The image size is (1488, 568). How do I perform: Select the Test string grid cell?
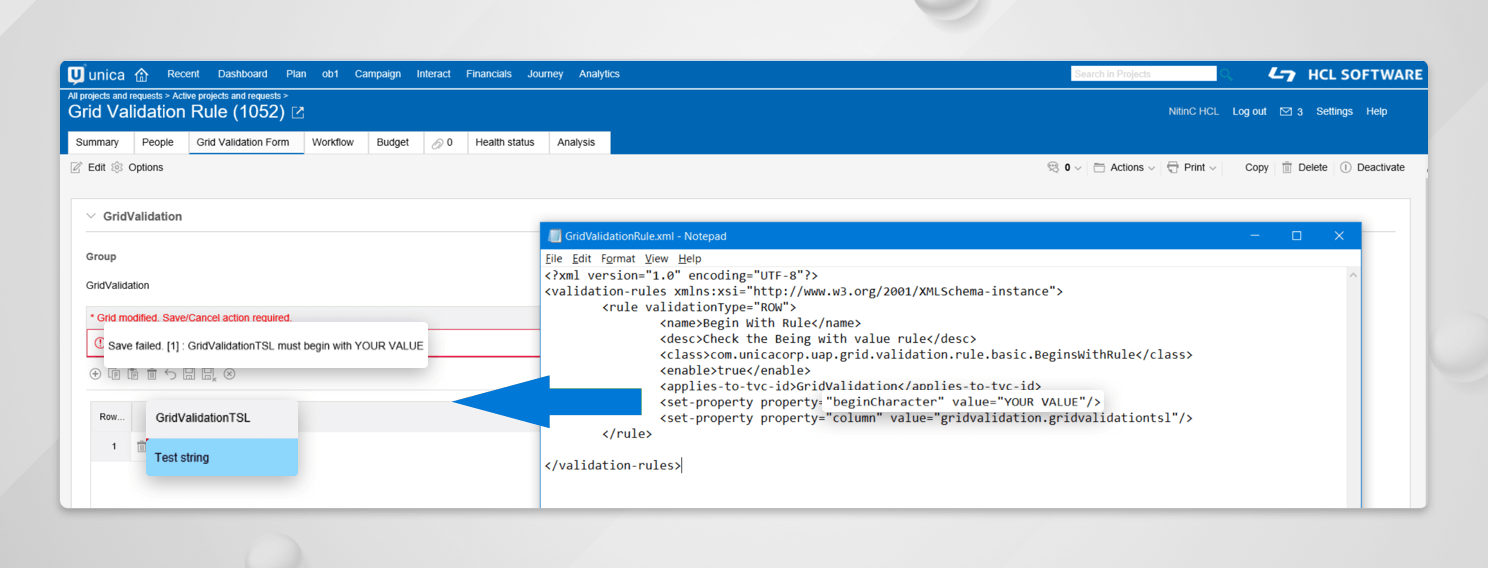pyautogui.click(x=221, y=457)
